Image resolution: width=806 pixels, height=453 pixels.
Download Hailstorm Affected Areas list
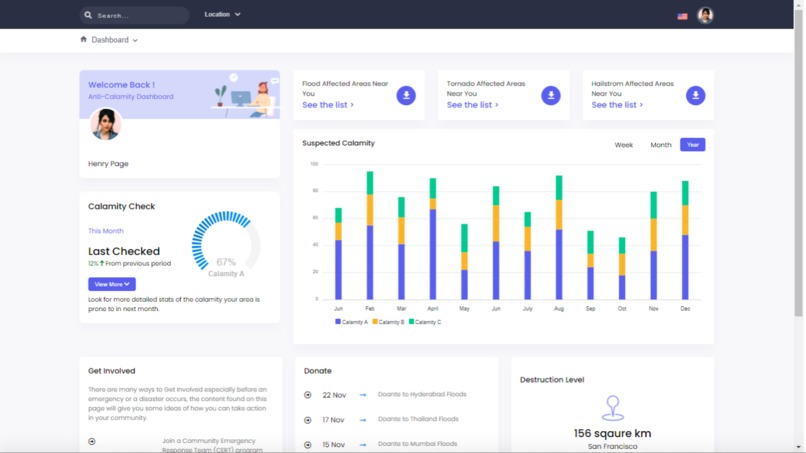(x=695, y=95)
